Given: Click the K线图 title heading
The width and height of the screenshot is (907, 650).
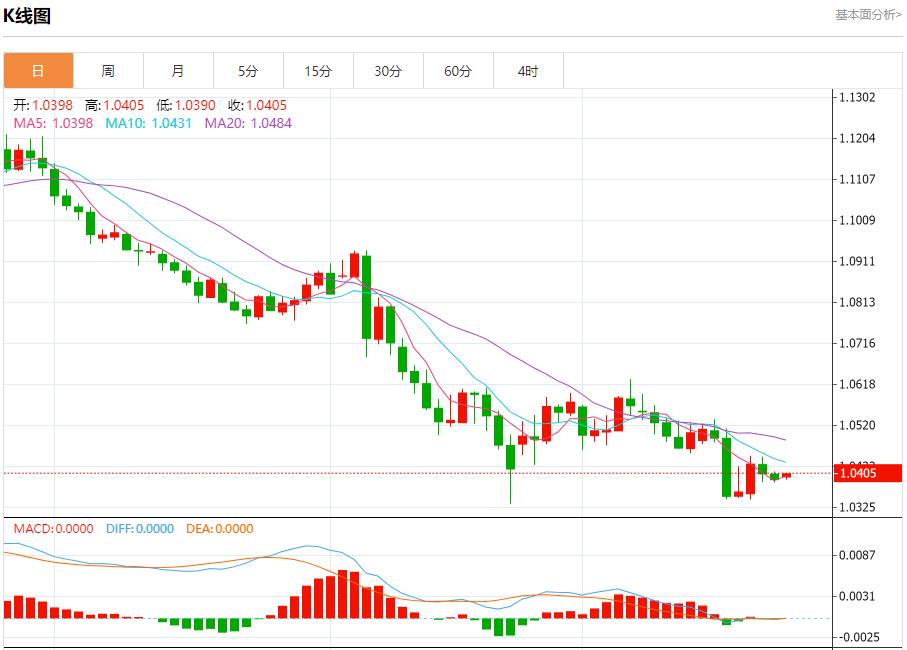Looking at the screenshot, I should [27, 16].
